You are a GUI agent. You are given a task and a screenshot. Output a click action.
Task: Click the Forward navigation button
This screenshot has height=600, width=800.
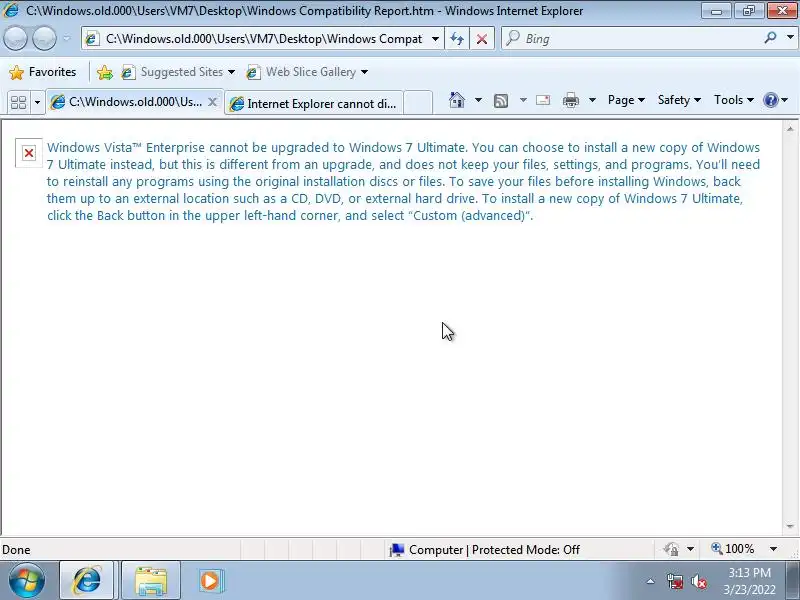(x=44, y=38)
